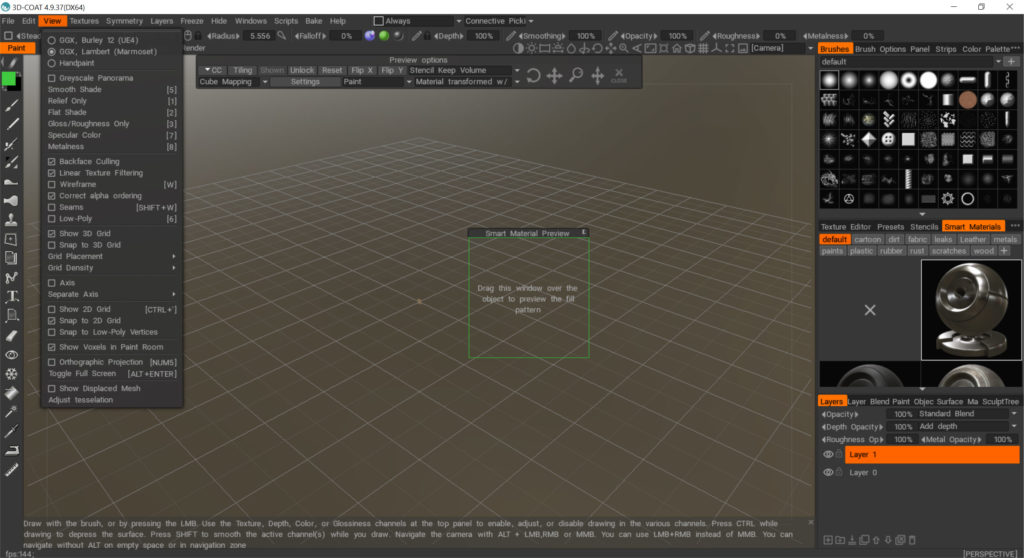Click the Reset button in Preview options
The image size is (1024, 558).
click(332, 70)
